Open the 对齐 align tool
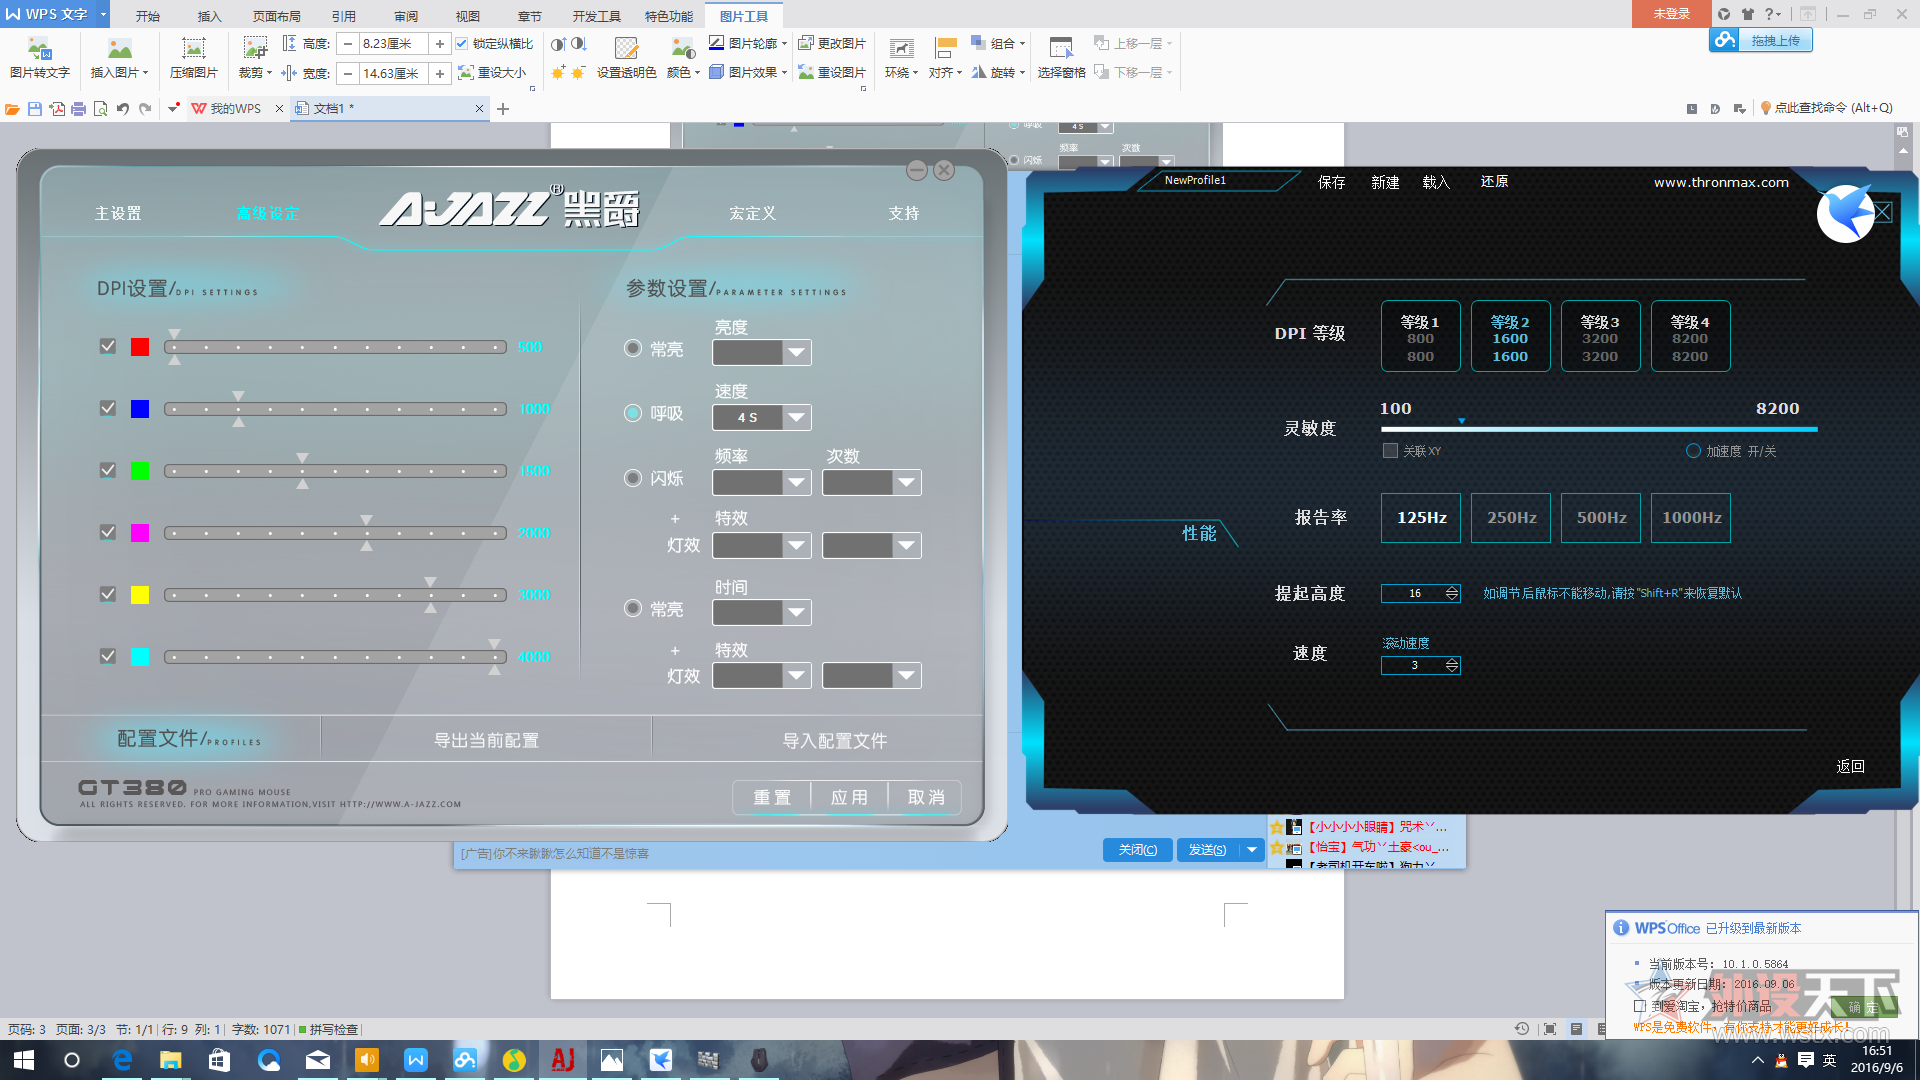1920x1080 pixels. click(x=945, y=58)
